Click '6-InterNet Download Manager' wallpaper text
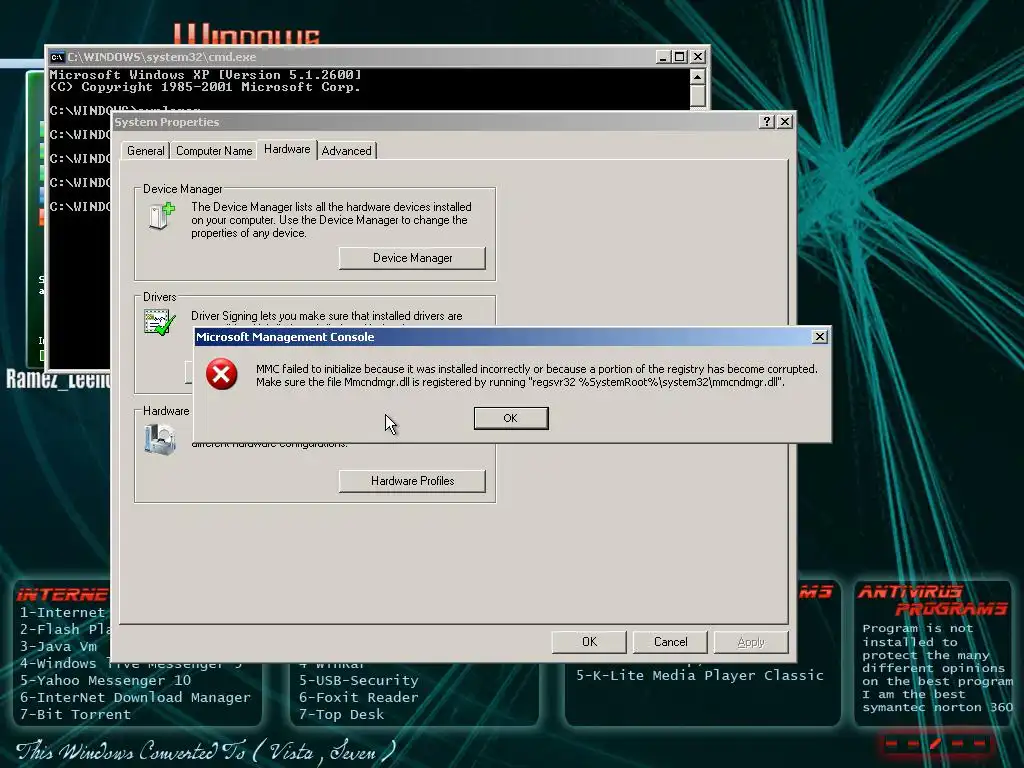Screen dimensions: 1024x768 pos(135,697)
